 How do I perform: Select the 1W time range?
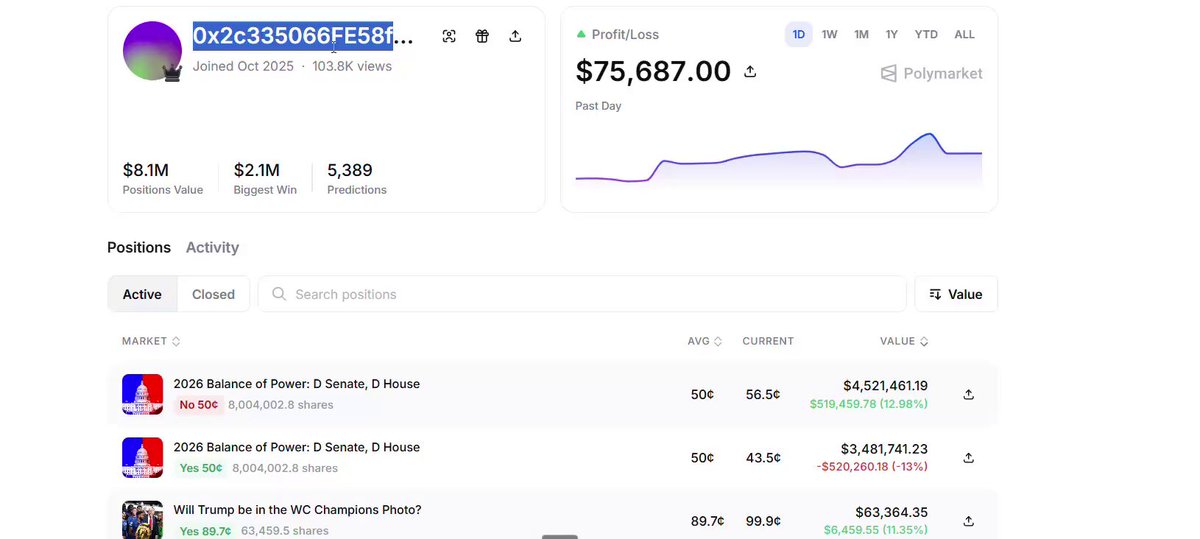coord(830,34)
